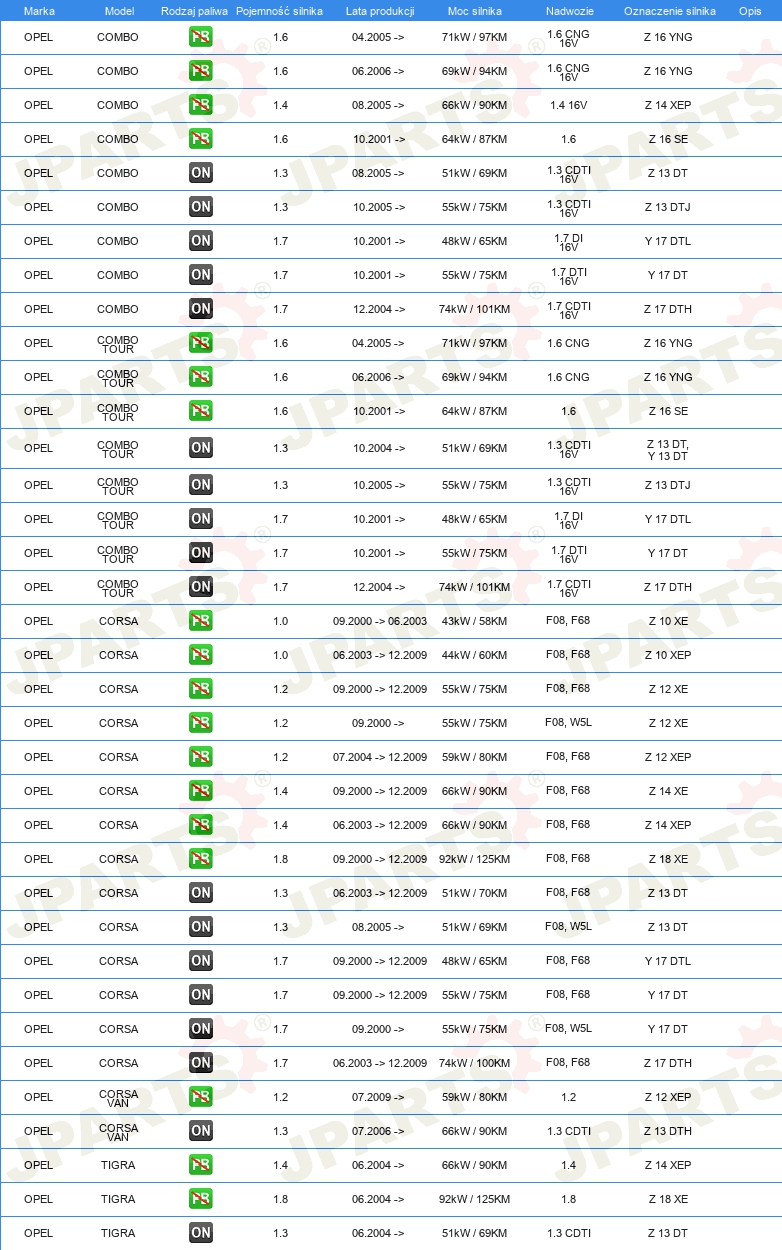Screen dimensions: 782x1250
Task: Click '1.3 CDTI' body cell in TIGRA row
Action: click(569, 1233)
